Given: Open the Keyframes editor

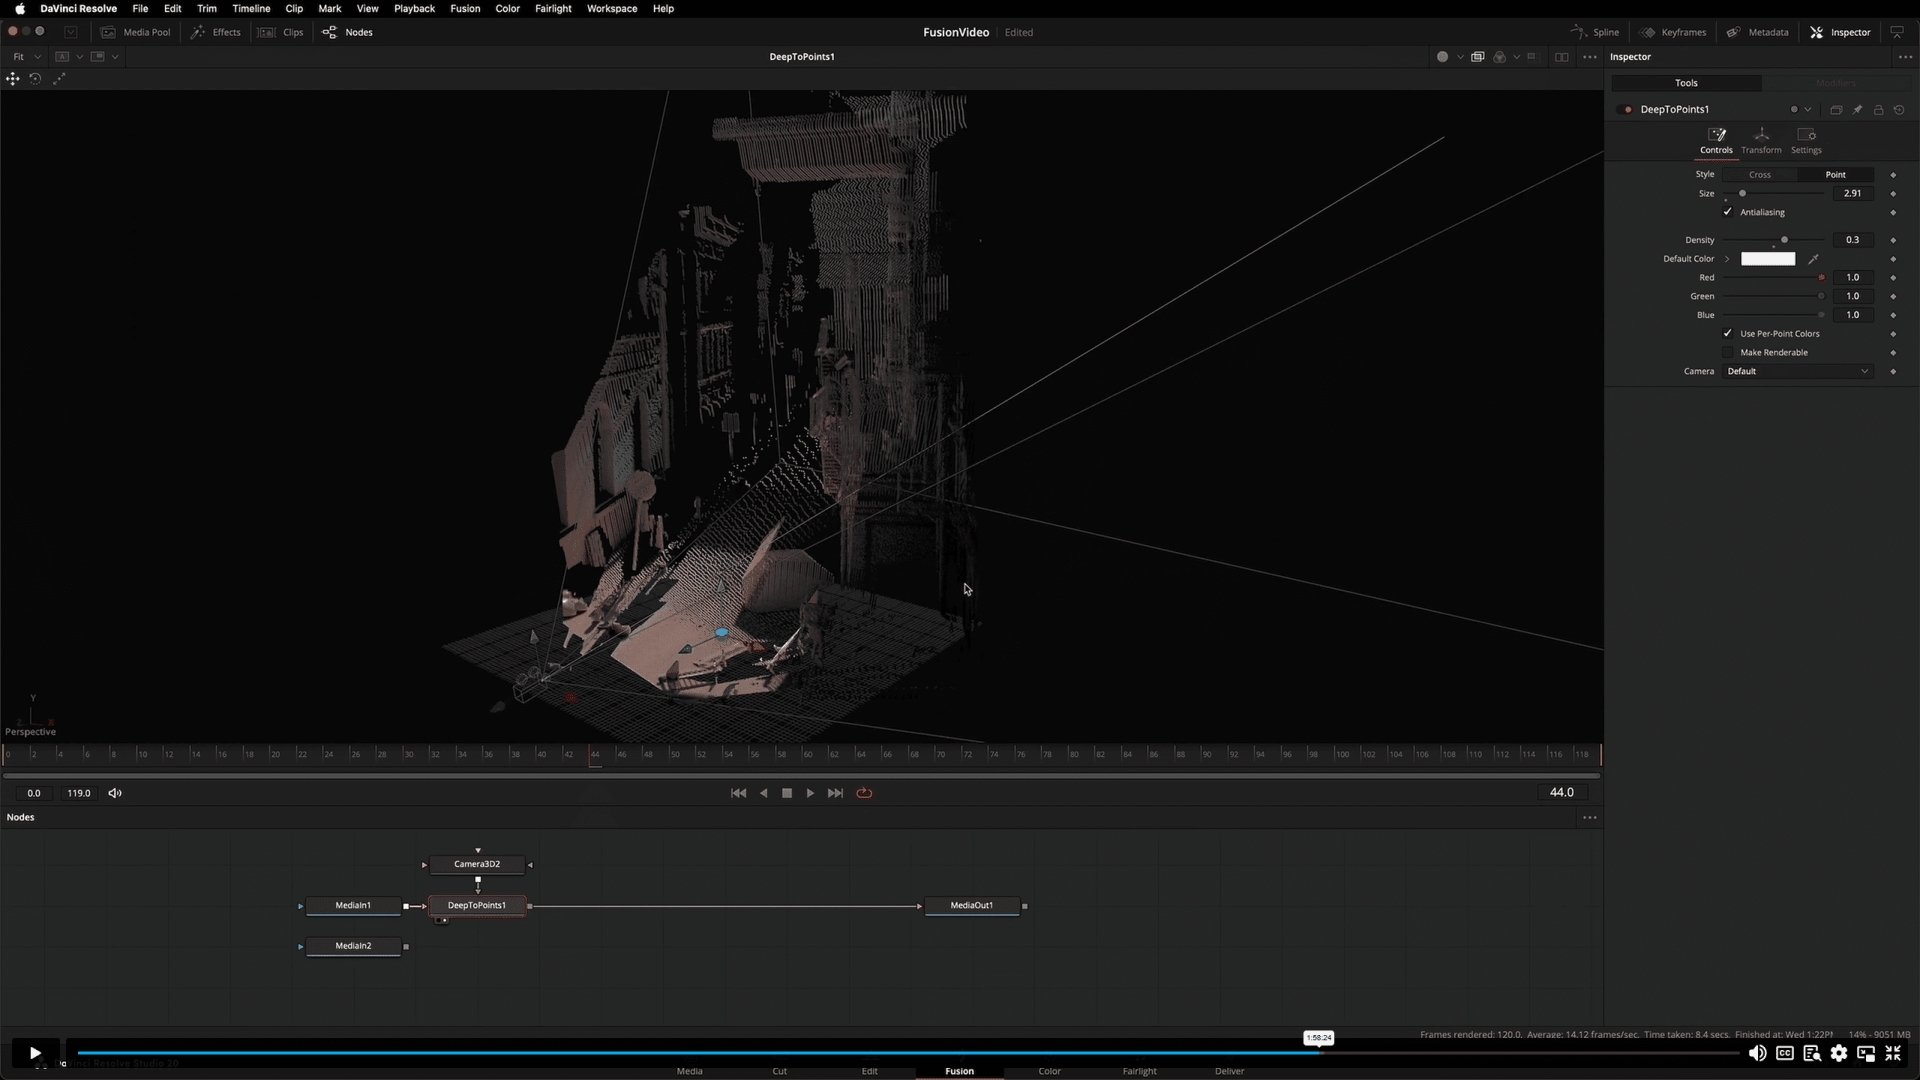Looking at the screenshot, I should click(1673, 32).
